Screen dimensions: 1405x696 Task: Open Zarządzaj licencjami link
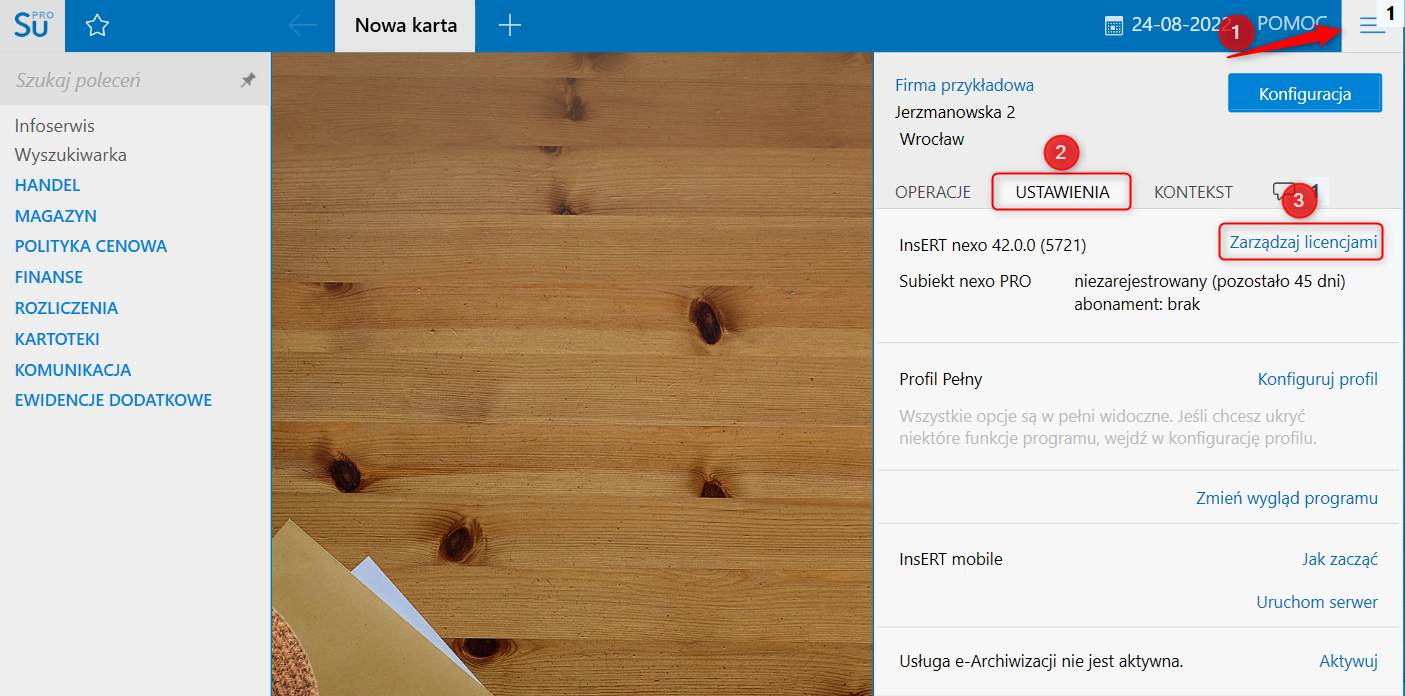[1303, 242]
